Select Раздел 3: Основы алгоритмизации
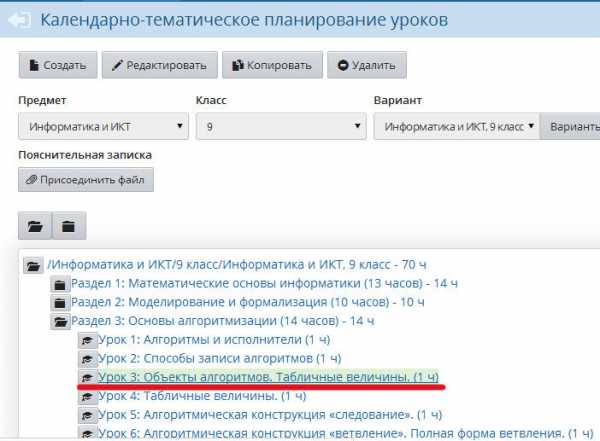This screenshot has height=441, width=600. [x=223, y=321]
